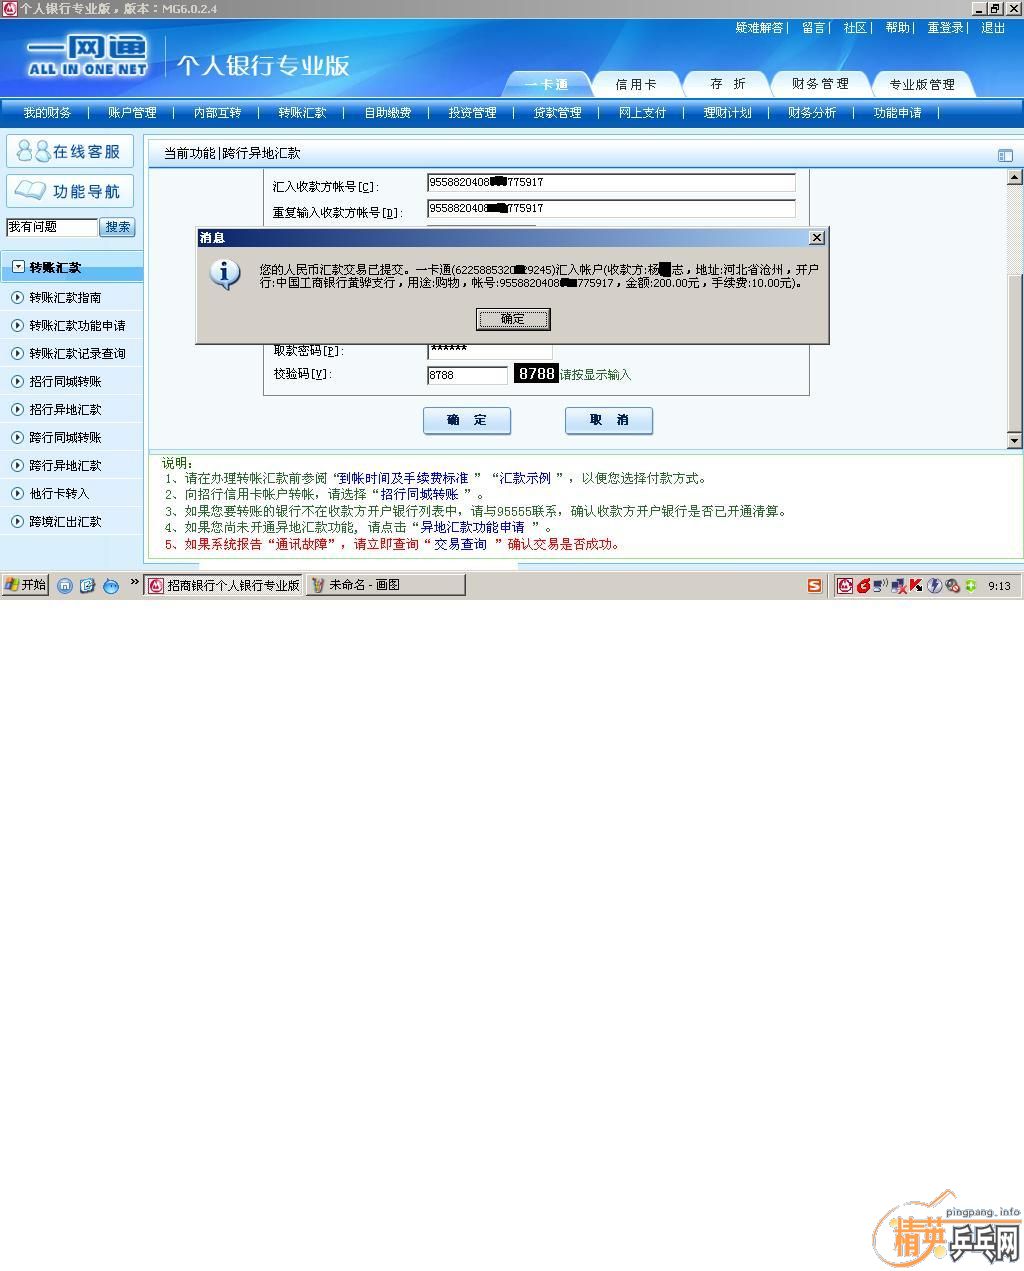Collapse the 转账汇款 section

click(x=18, y=267)
